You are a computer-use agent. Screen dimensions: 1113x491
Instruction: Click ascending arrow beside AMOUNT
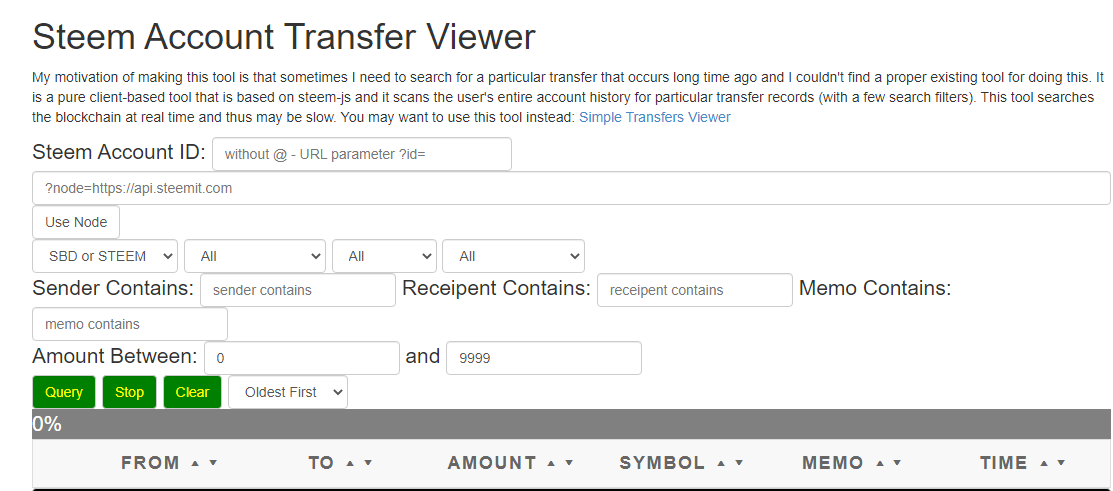552,463
